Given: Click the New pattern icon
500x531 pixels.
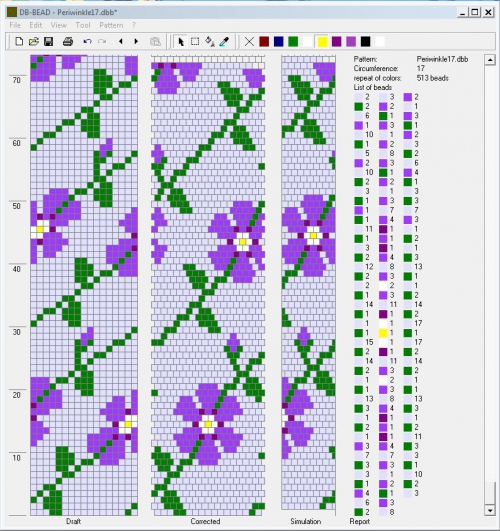Looking at the screenshot, I should coord(19,42).
